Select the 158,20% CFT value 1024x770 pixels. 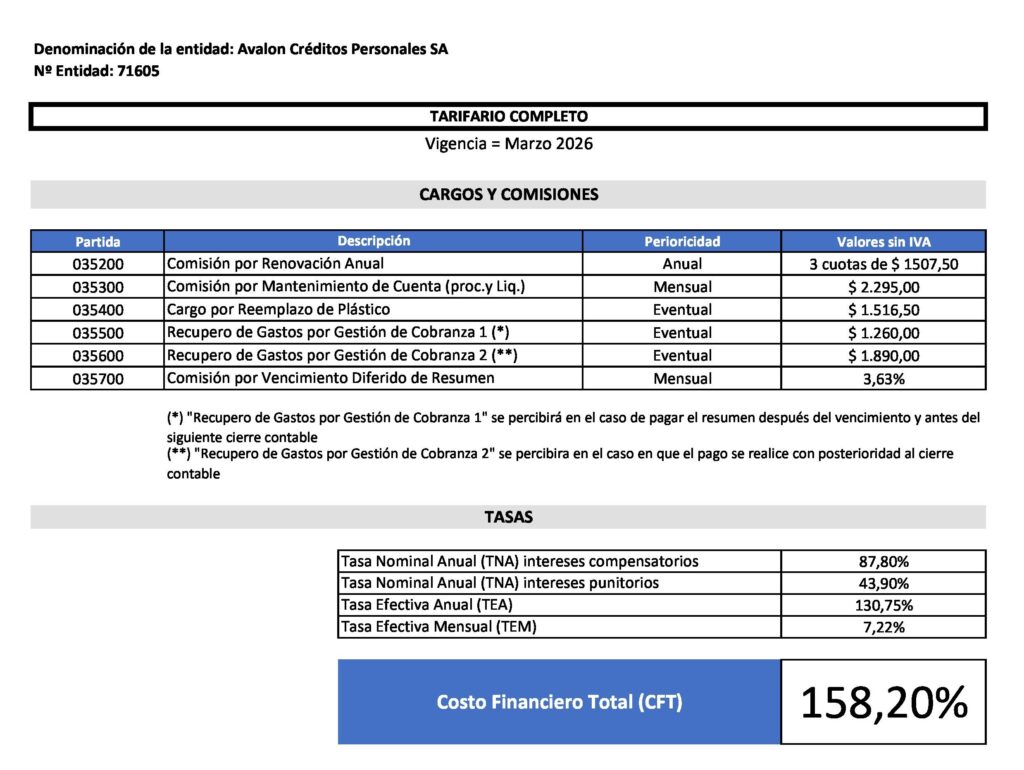click(883, 703)
